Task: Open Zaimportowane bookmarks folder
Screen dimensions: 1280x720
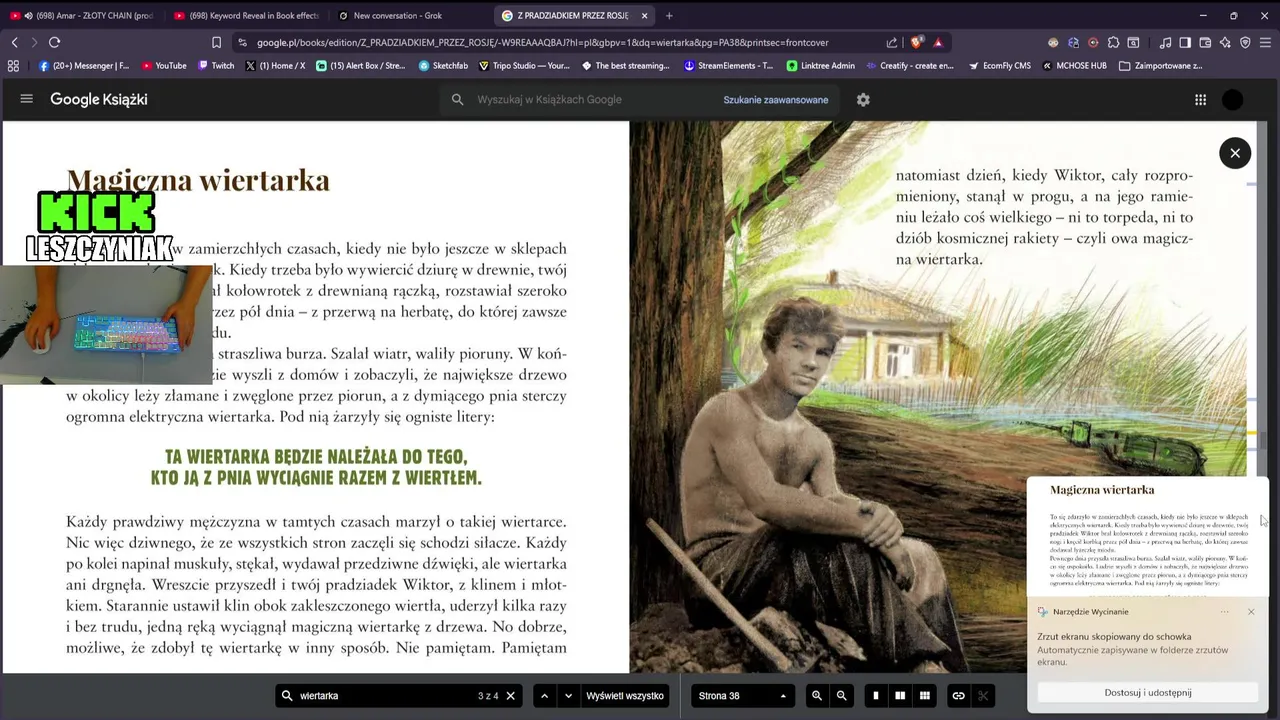Action: click(1161, 66)
